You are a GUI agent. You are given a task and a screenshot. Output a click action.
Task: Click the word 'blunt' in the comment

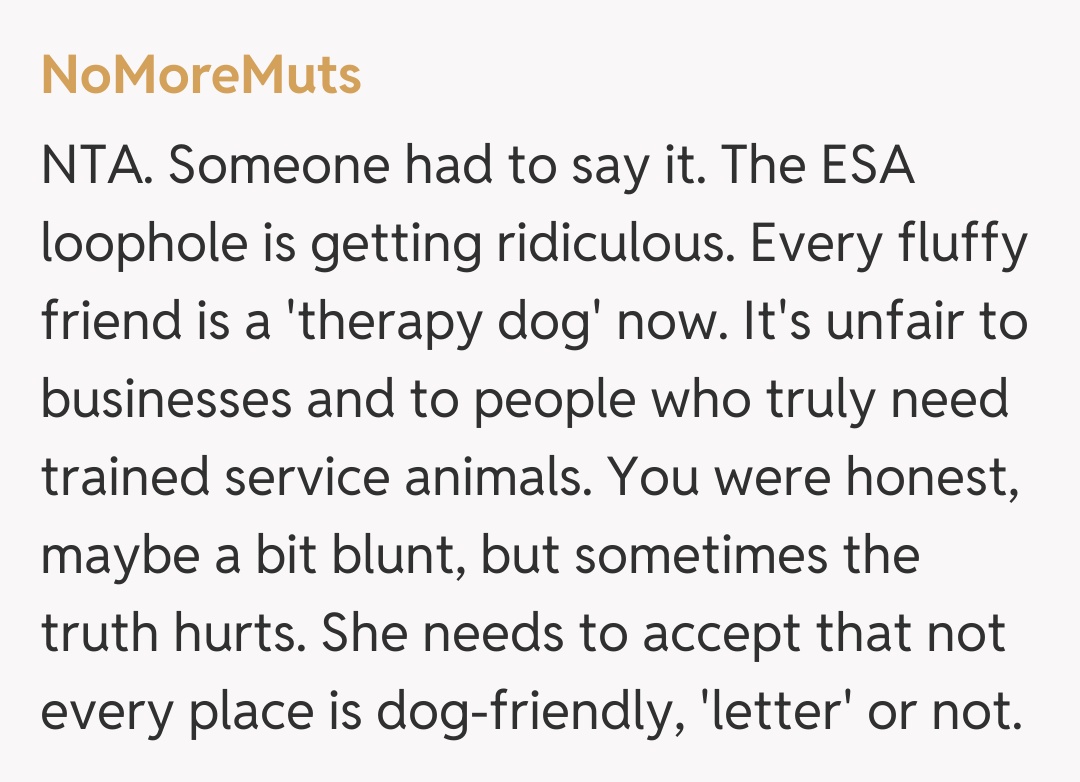click(x=399, y=555)
